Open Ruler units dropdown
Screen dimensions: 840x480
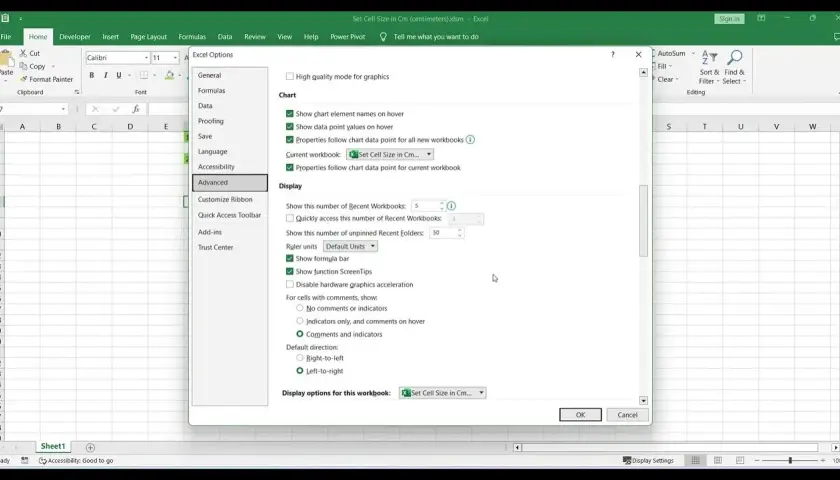350,246
